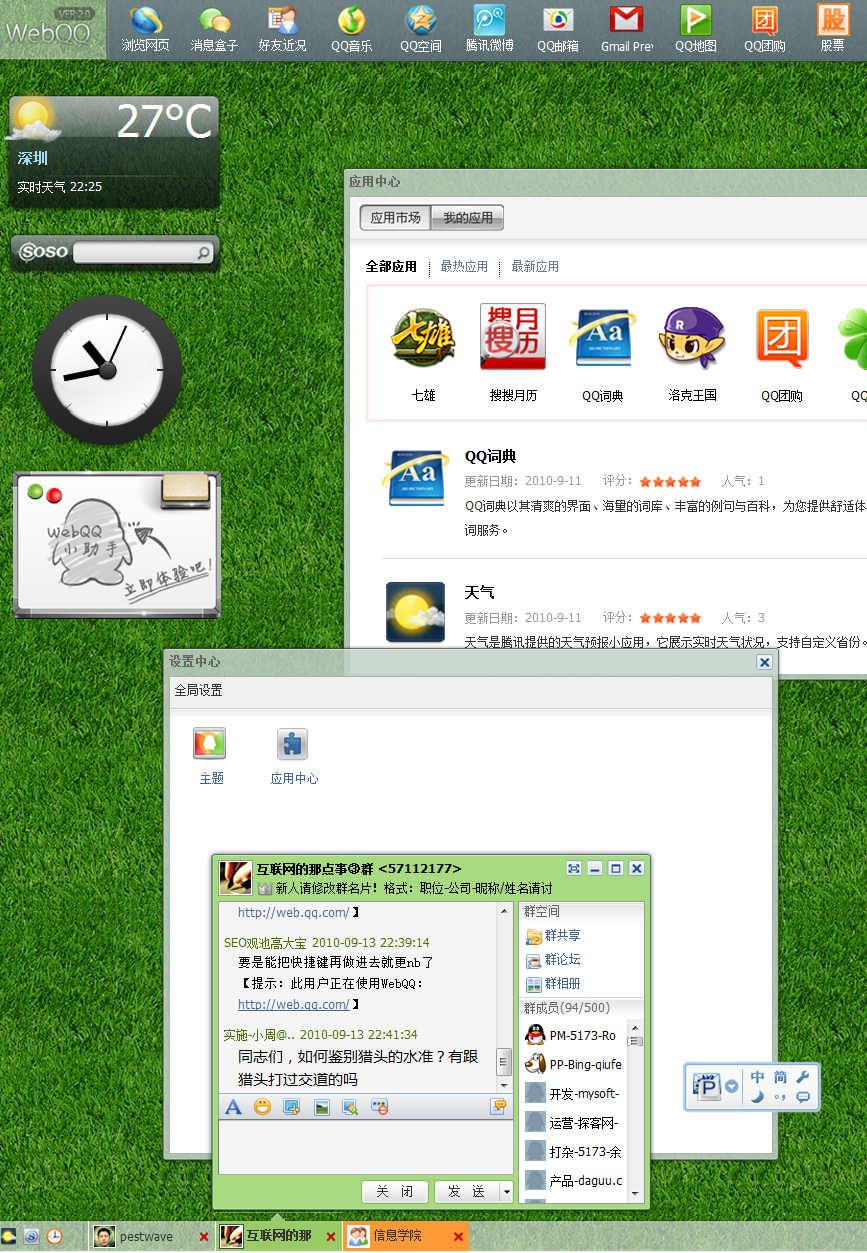Open the IME skin dropdown arrow
Screen dimensions: 867x1253
tap(731, 1086)
